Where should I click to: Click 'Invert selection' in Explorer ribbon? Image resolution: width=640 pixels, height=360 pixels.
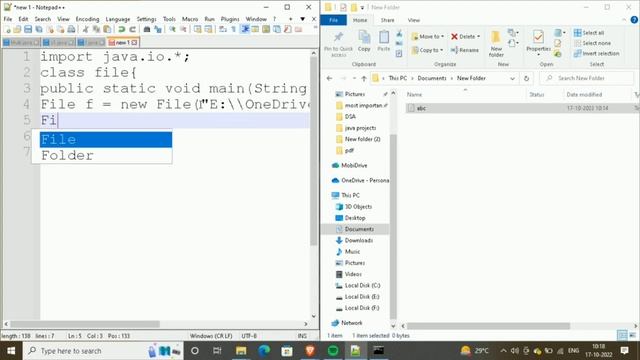(x=596, y=53)
